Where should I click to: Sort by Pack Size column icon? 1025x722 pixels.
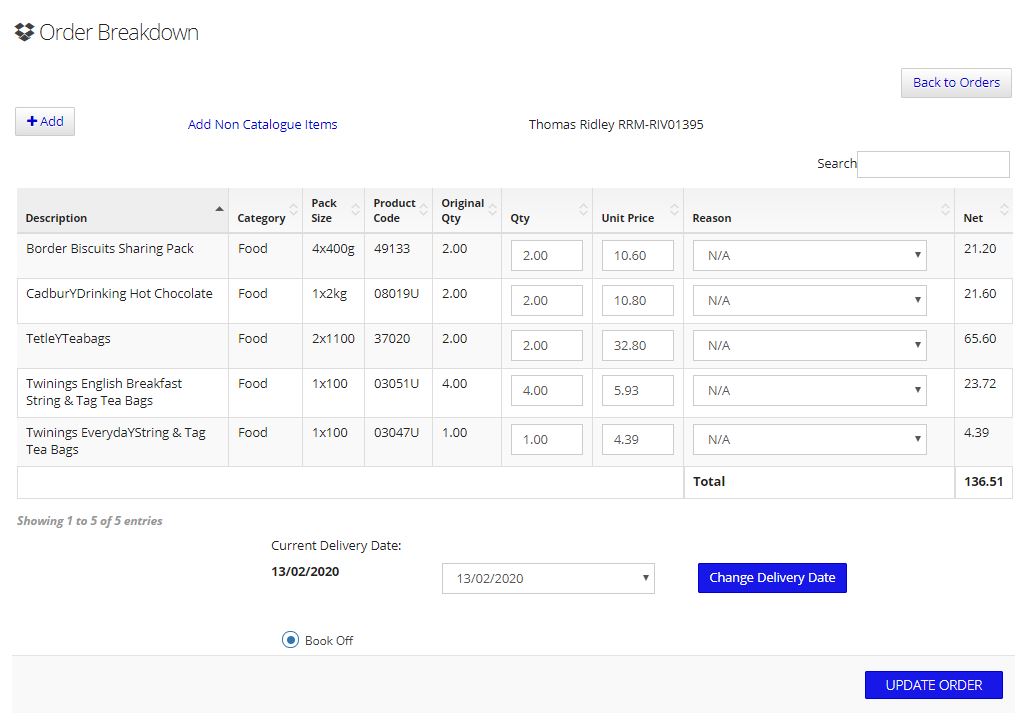354,210
